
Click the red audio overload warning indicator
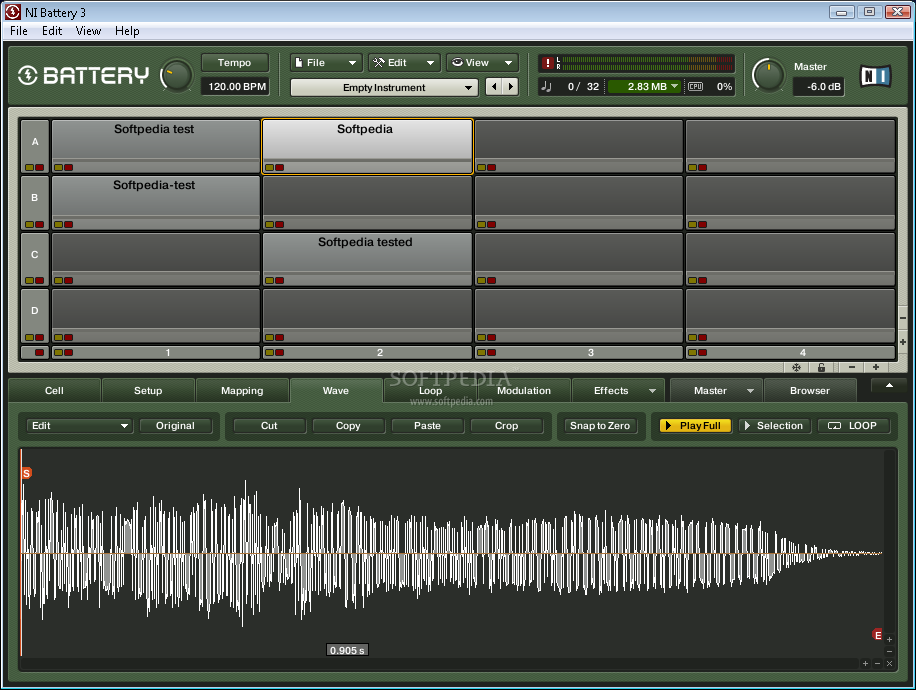(547, 63)
